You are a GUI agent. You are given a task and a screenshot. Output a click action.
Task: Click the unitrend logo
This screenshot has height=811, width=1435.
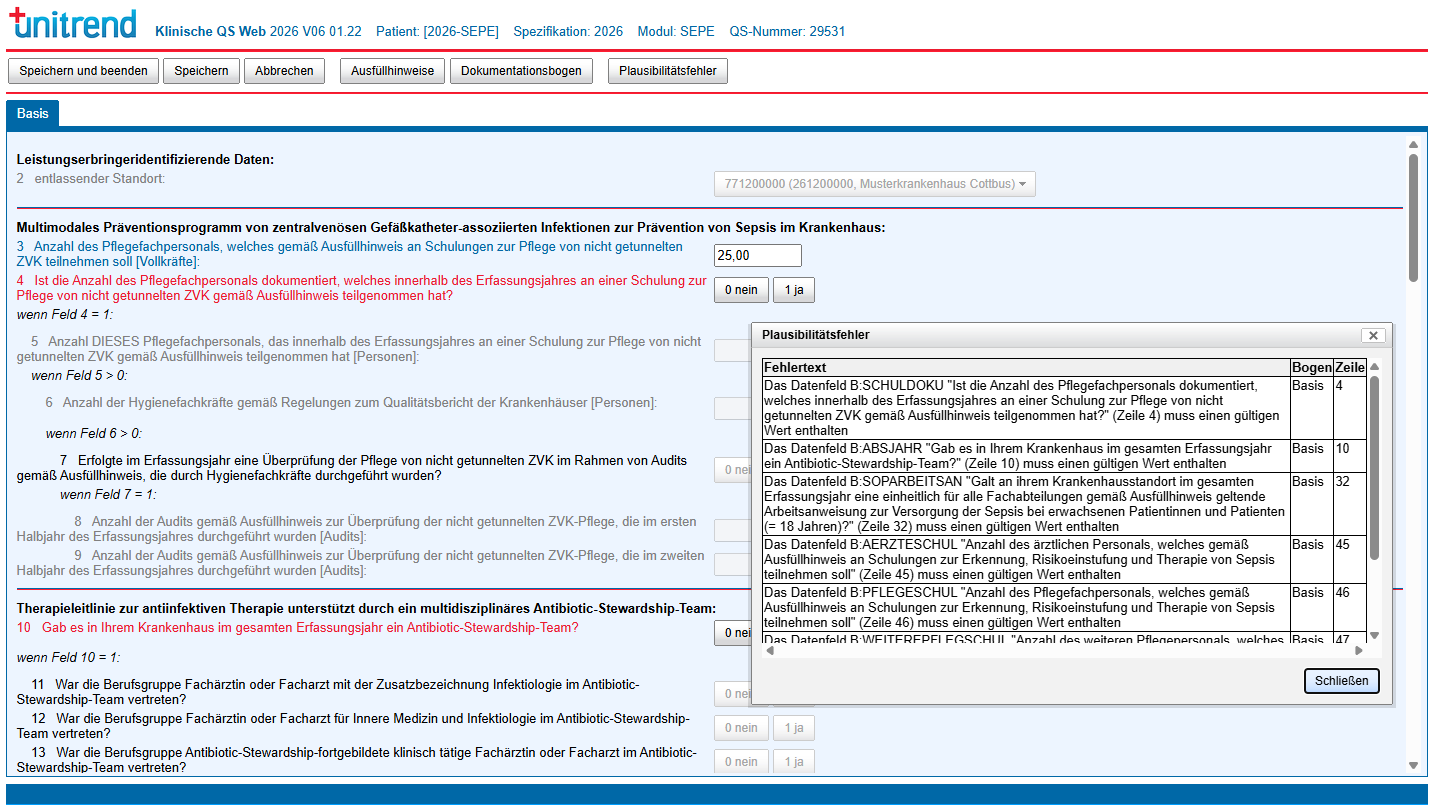pos(71,24)
